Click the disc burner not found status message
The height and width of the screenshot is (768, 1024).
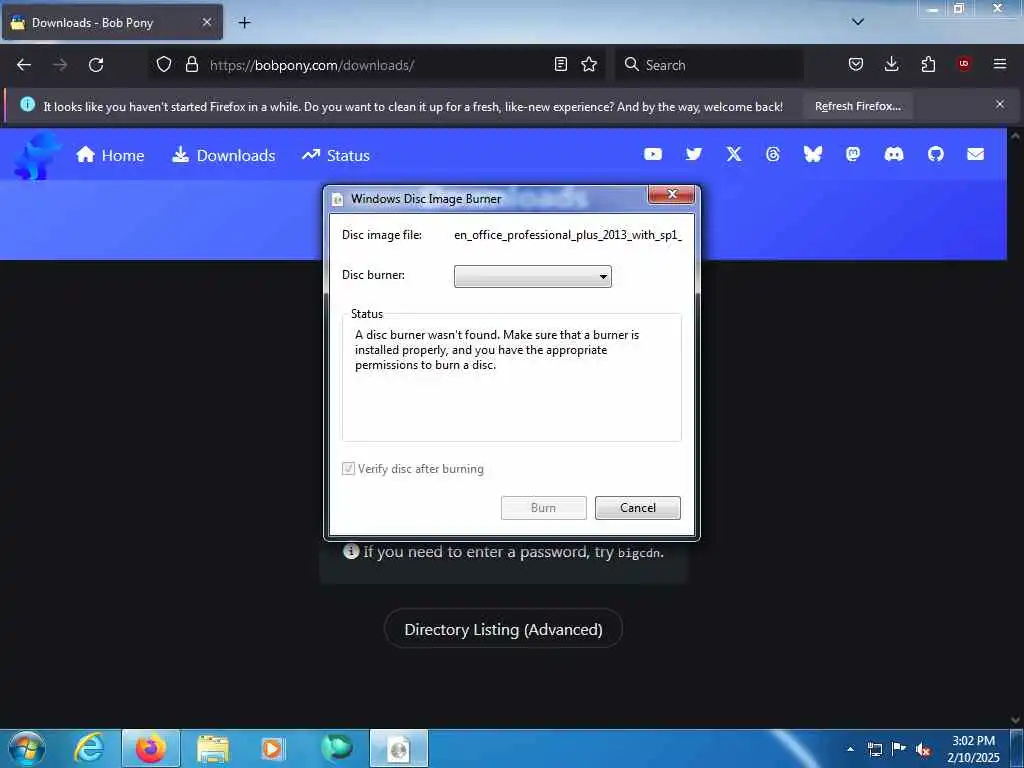pos(497,350)
